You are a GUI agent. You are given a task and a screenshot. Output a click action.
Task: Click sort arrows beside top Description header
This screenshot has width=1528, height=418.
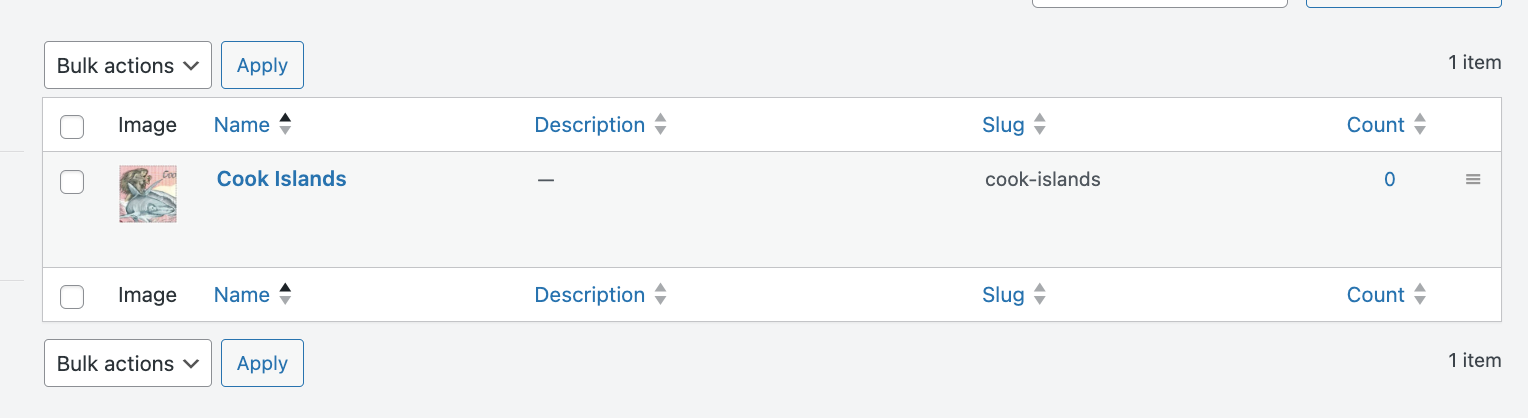659,125
